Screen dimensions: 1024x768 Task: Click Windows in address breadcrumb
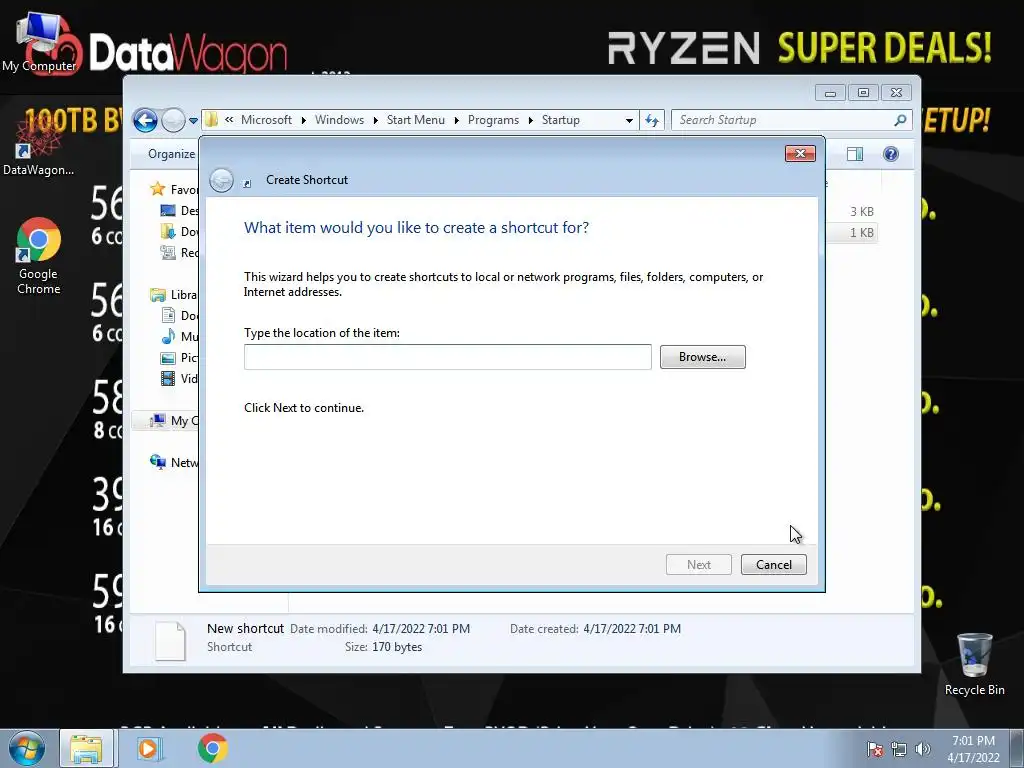click(x=339, y=120)
